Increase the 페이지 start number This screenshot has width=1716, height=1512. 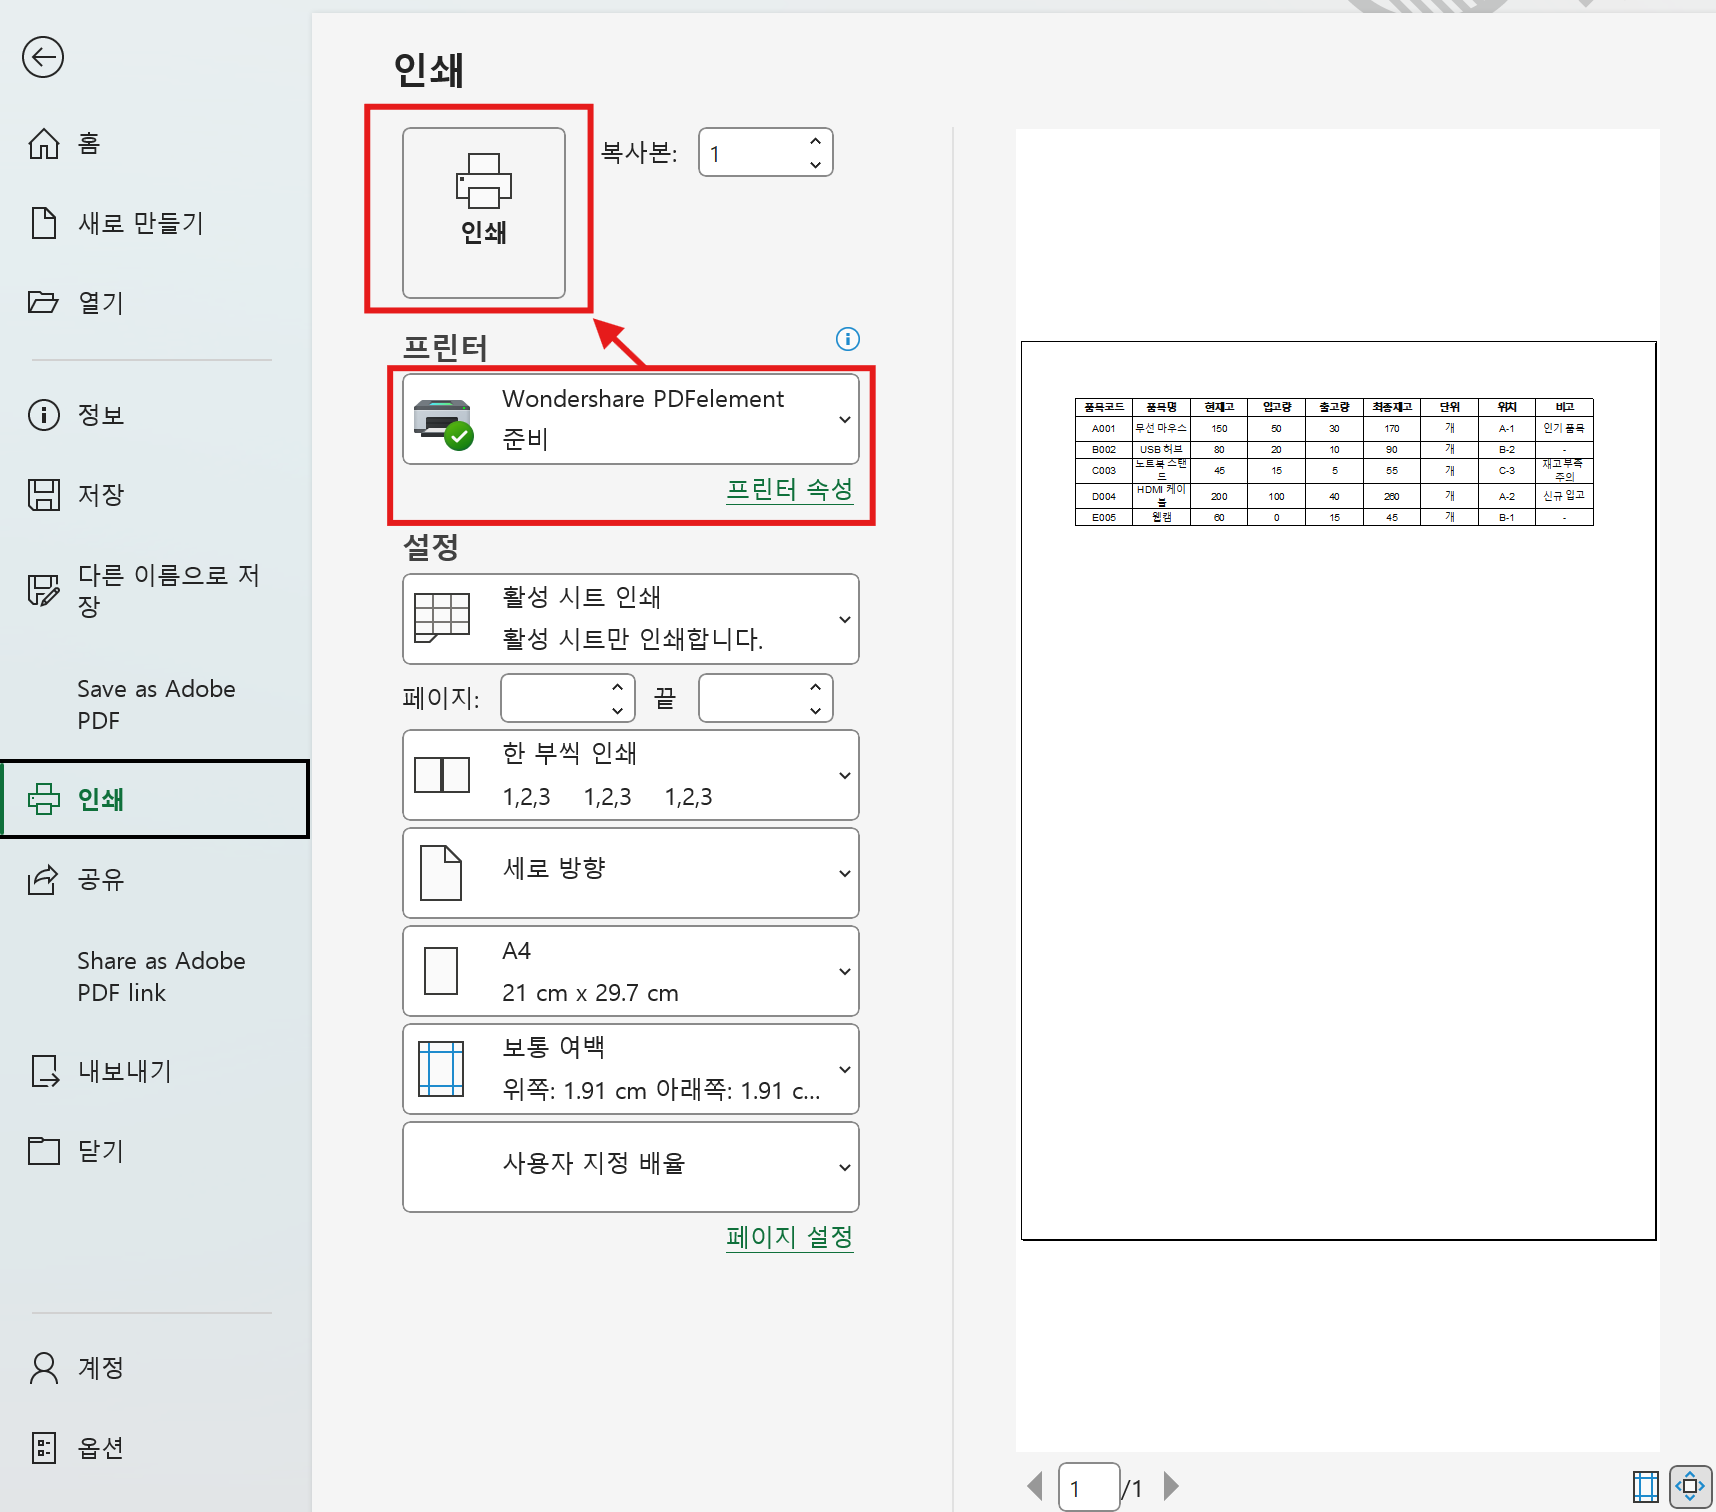[618, 687]
